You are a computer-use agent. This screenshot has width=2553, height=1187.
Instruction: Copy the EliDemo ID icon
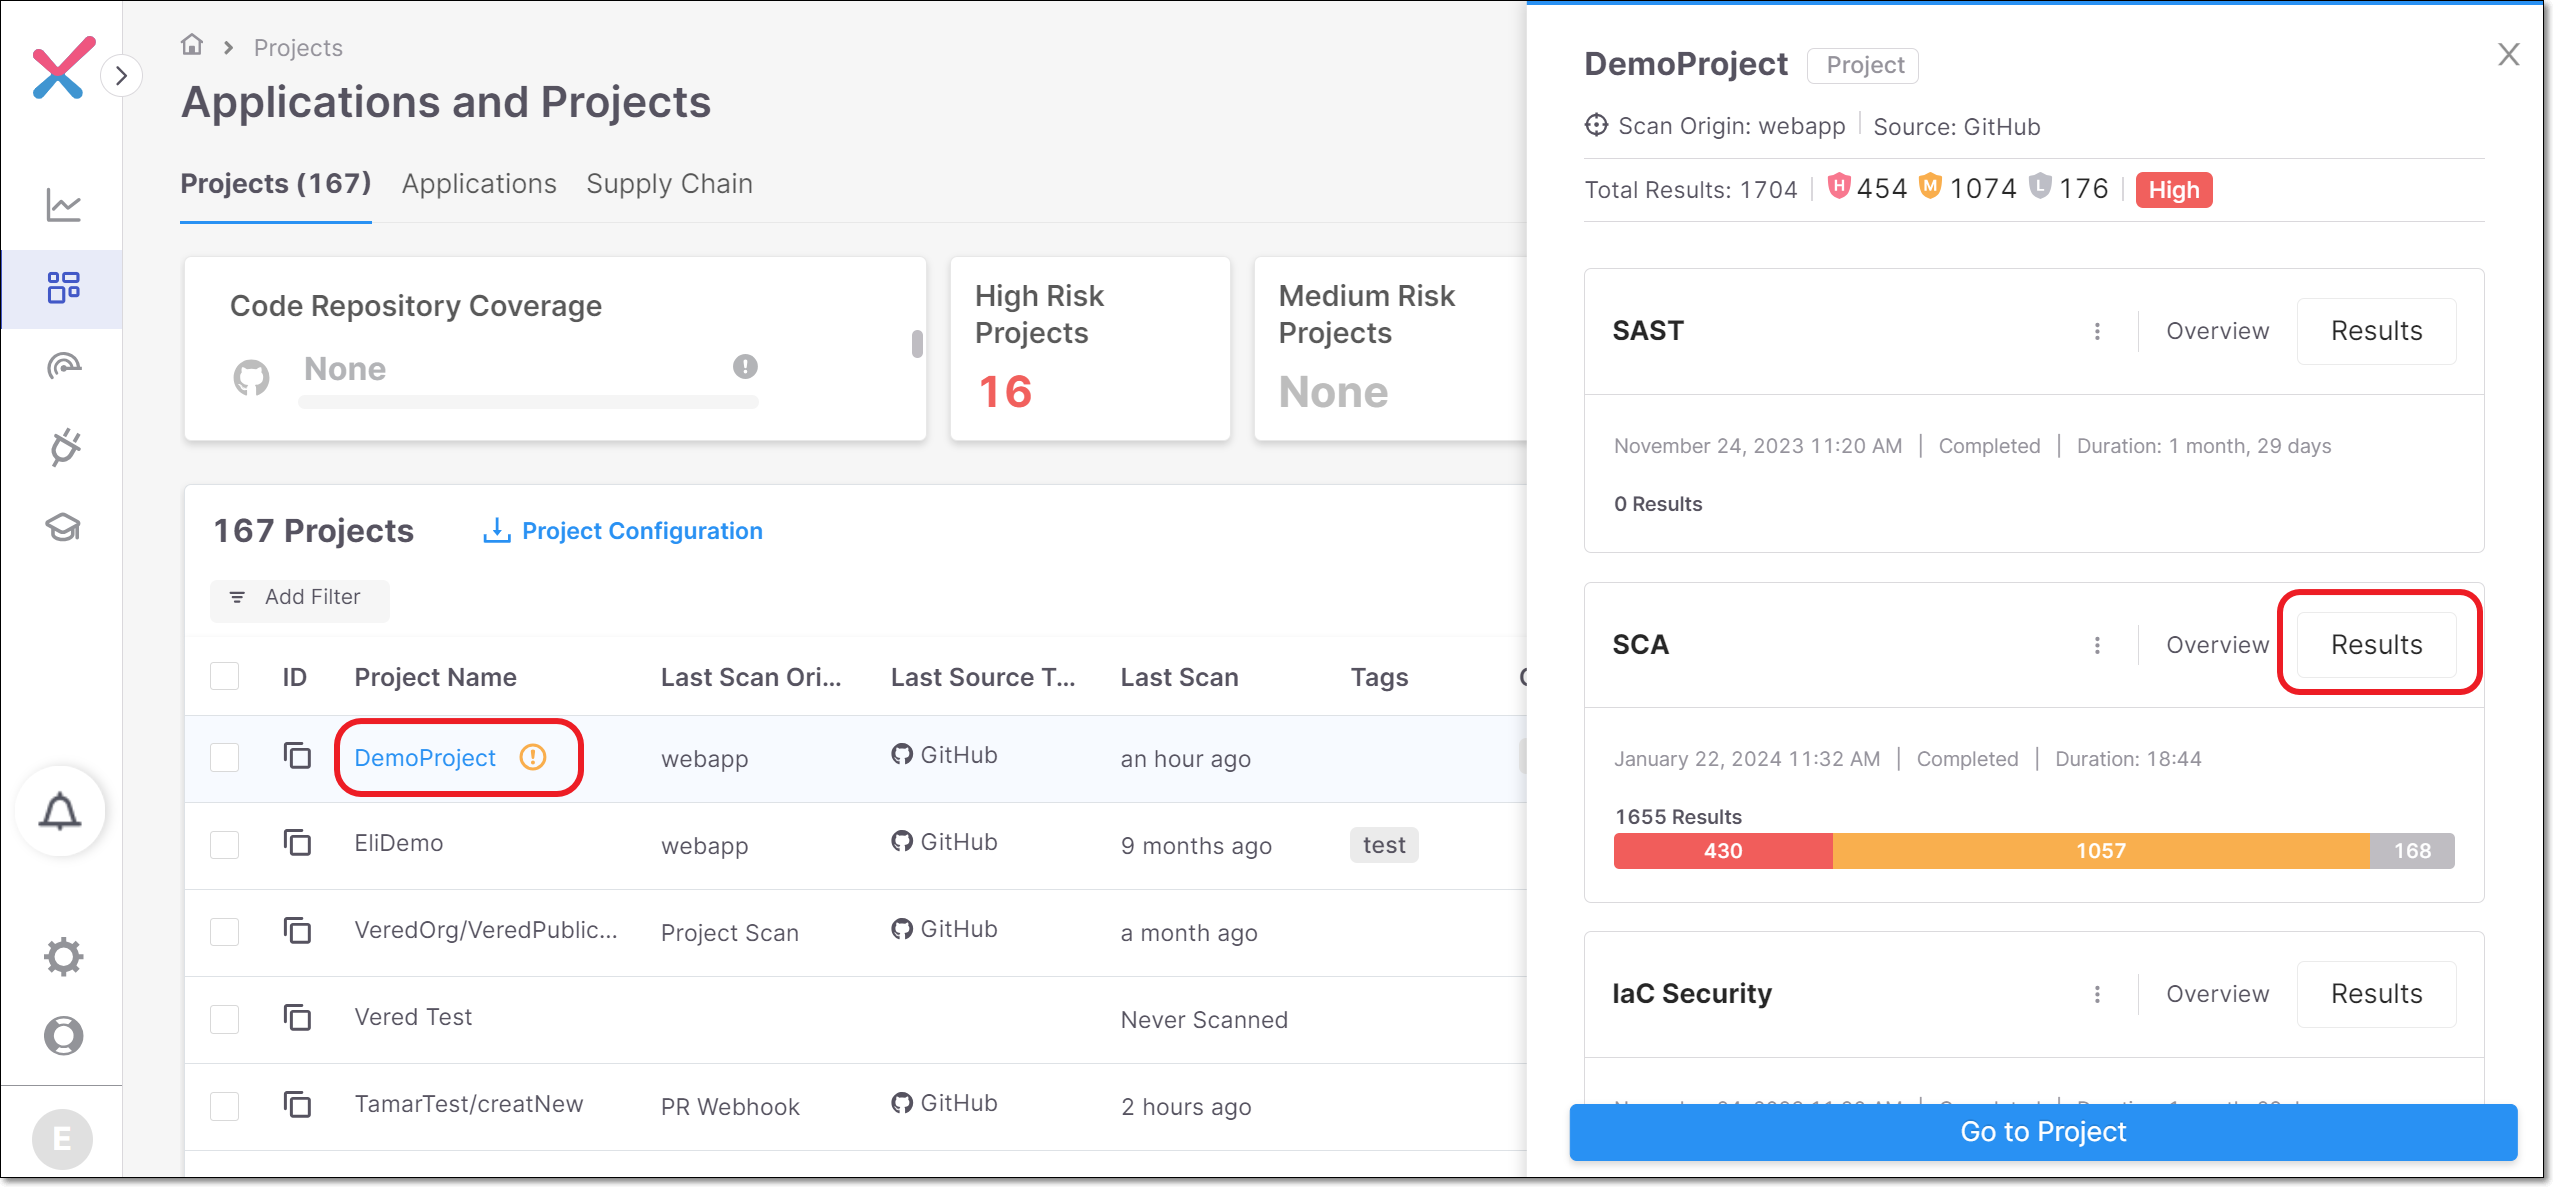point(297,843)
